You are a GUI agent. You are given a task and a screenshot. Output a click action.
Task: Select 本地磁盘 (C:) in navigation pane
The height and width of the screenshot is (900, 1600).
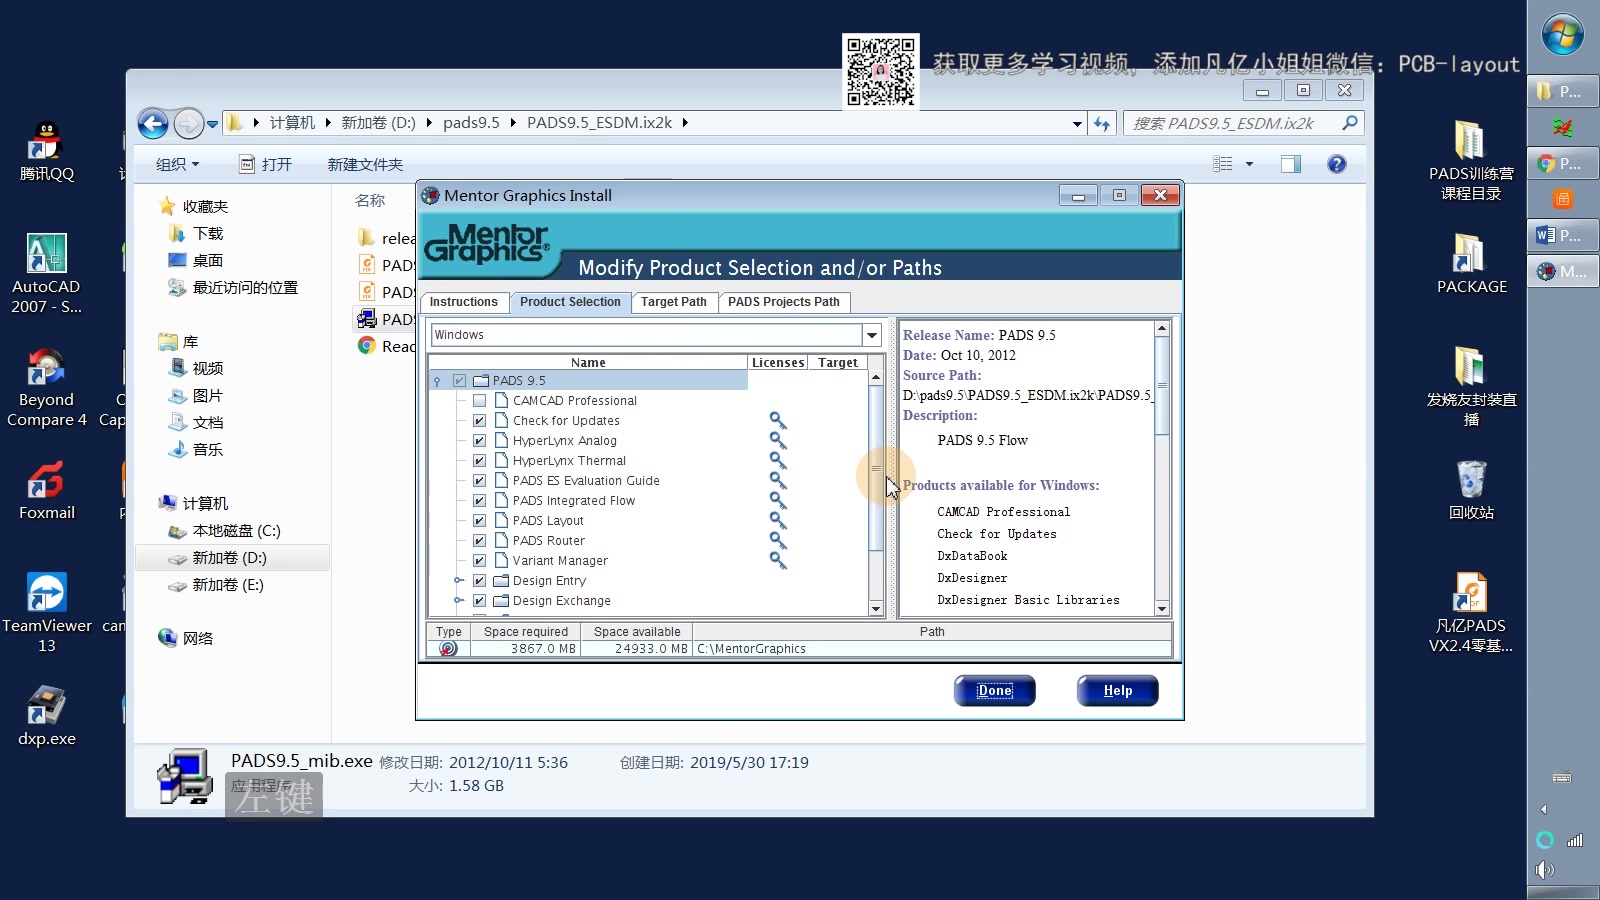pyautogui.click(x=236, y=531)
